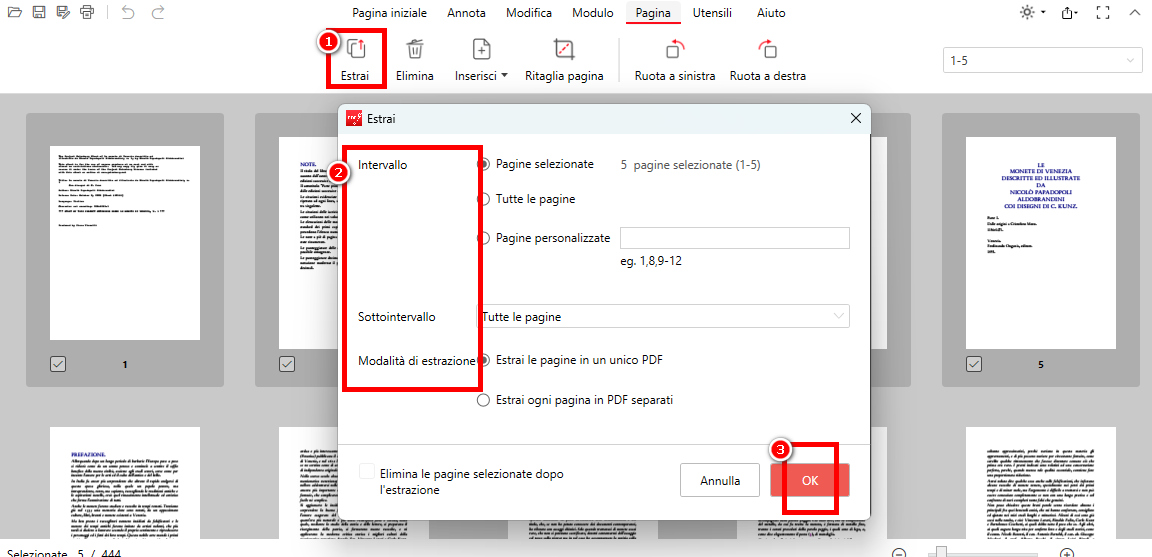The height and width of the screenshot is (557, 1152).
Task: Select the Pagina tab
Action: (x=653, y=13)
